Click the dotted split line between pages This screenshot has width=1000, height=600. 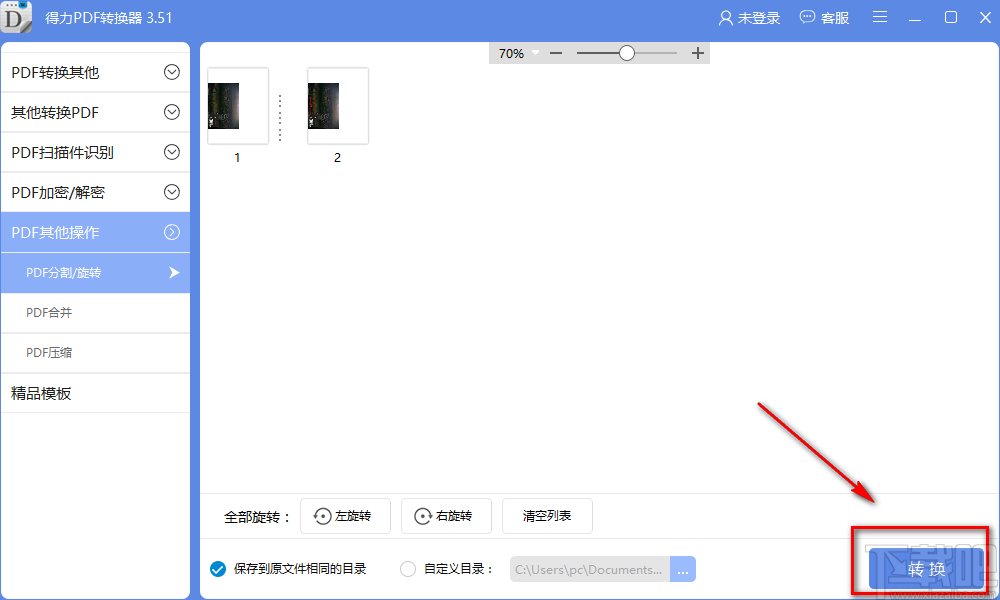click(x=280, y=118)
